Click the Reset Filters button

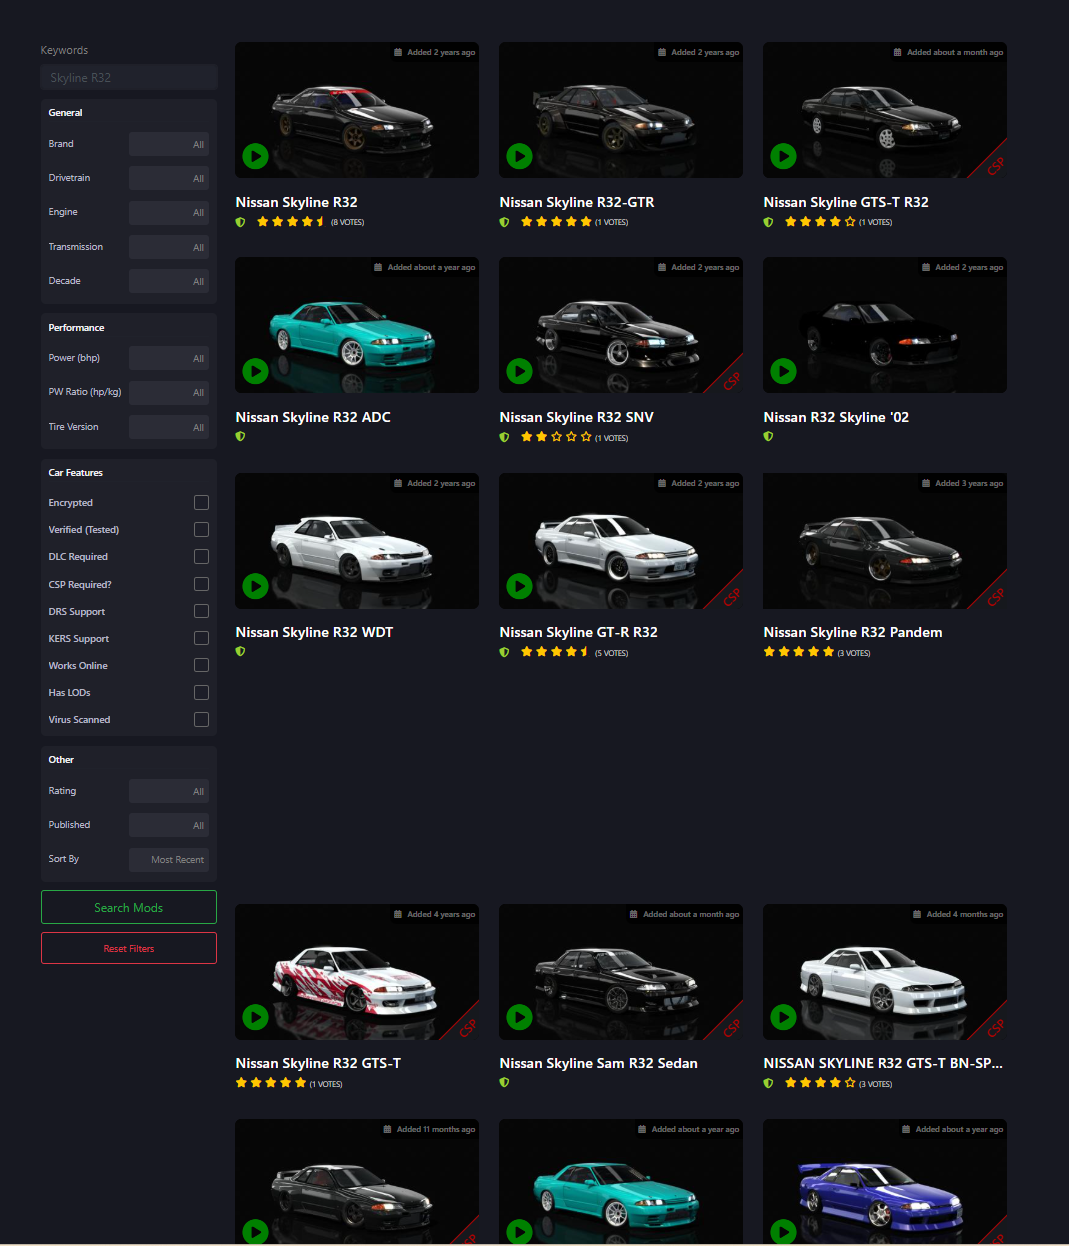(x=129, y=948)
